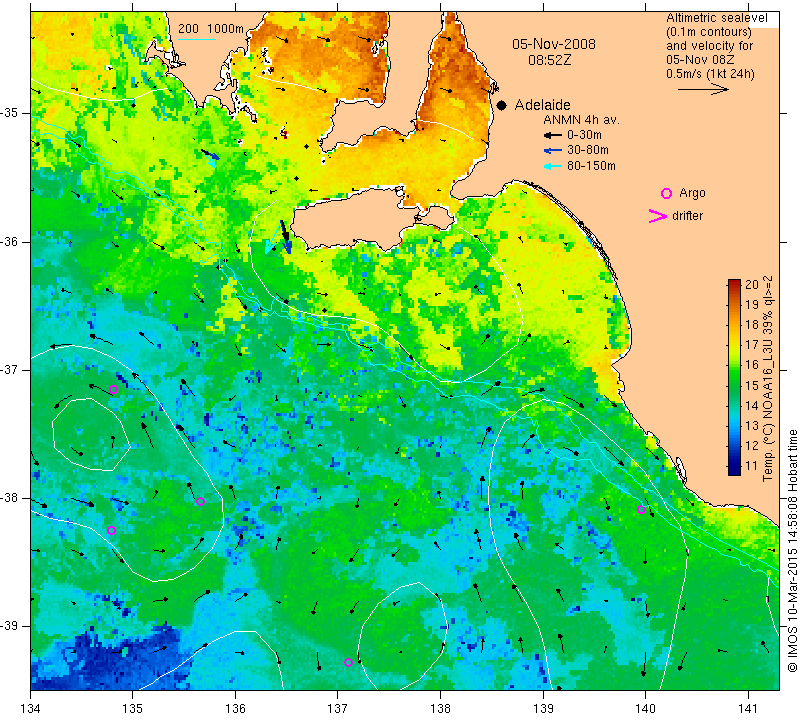Click the -38 latitude axis label
The width and height of the screenshot is (800, 720).
click(10, 498)
